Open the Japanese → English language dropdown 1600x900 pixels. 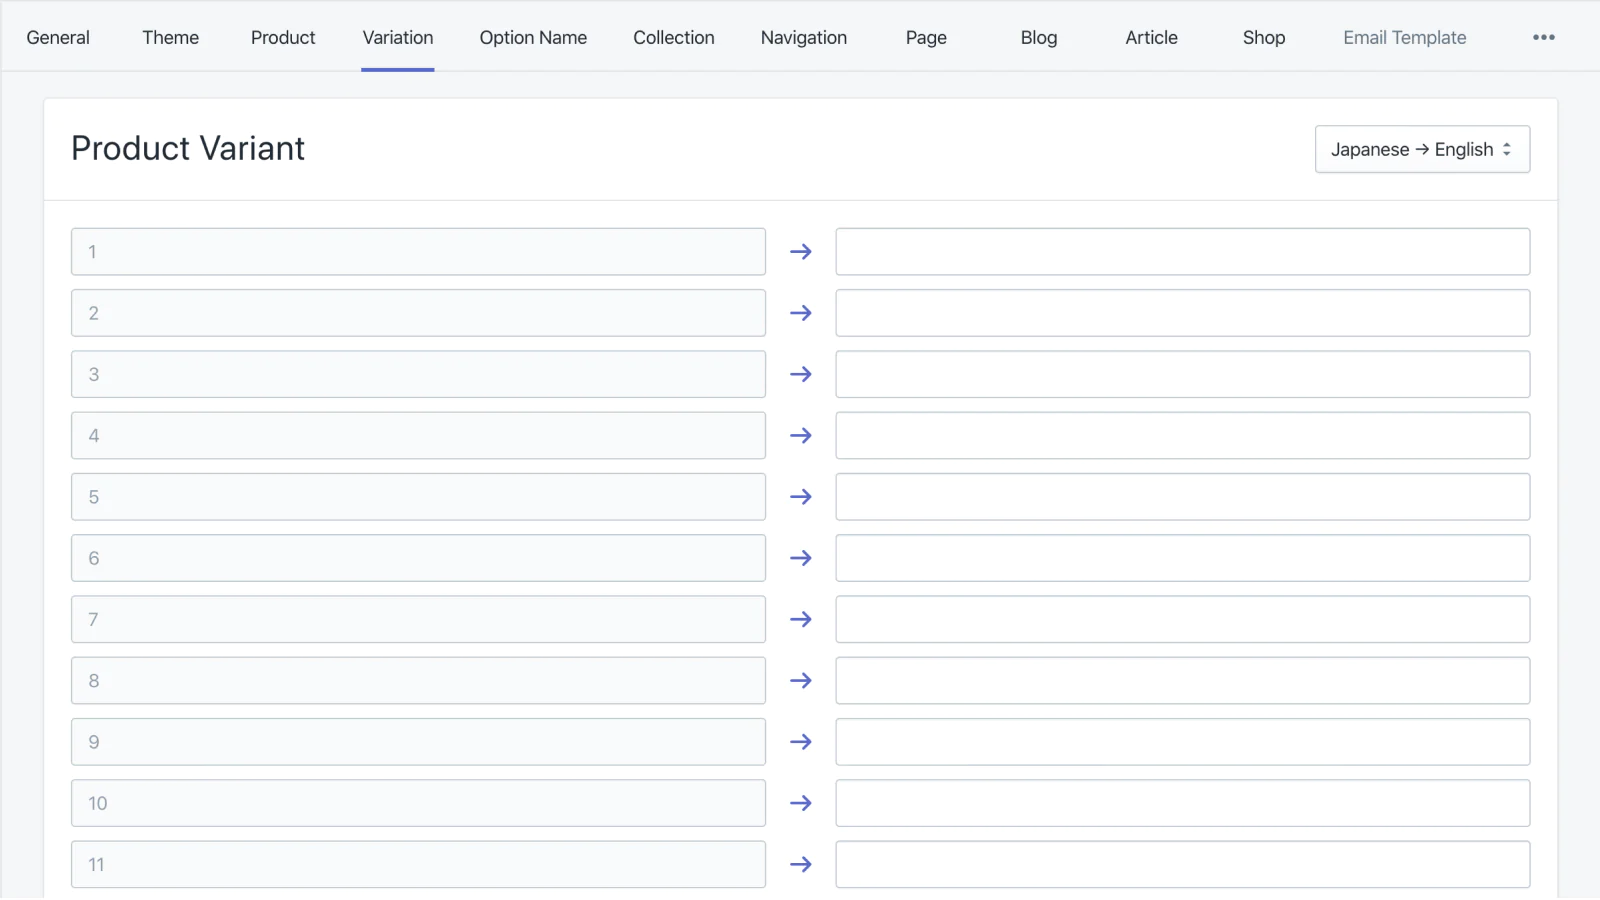1421,149
